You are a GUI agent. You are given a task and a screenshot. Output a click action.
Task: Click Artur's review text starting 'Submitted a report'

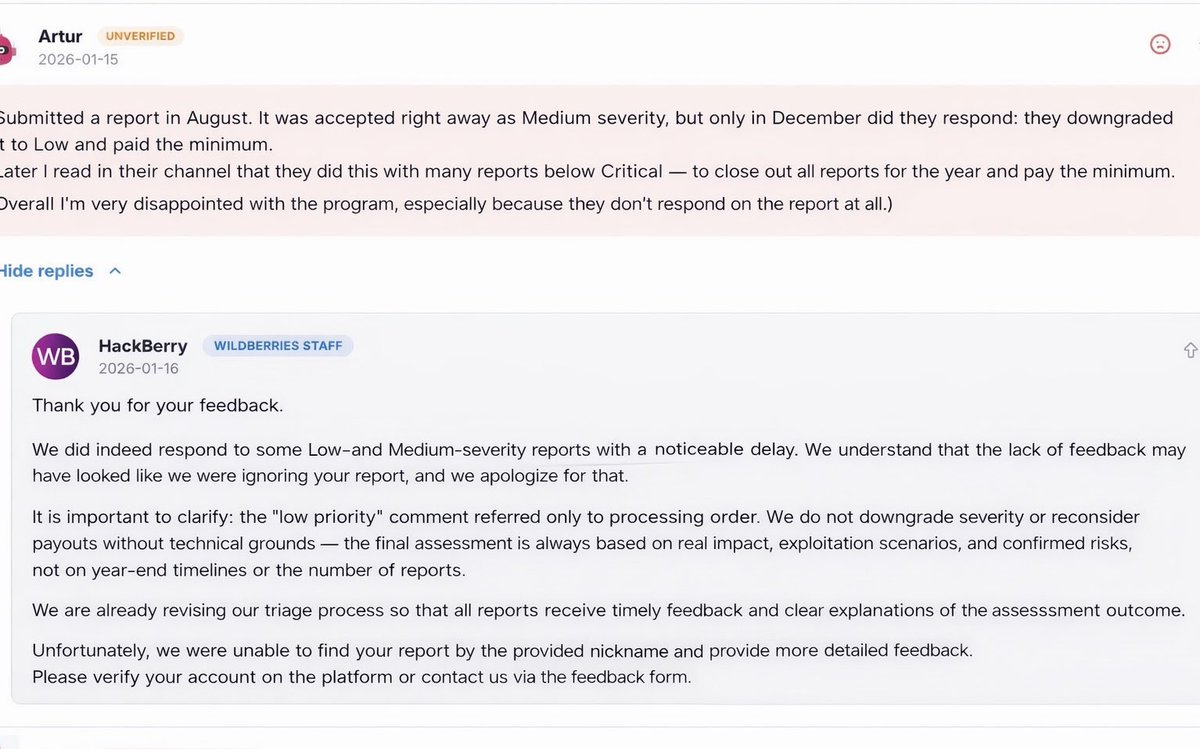(586, 131)
